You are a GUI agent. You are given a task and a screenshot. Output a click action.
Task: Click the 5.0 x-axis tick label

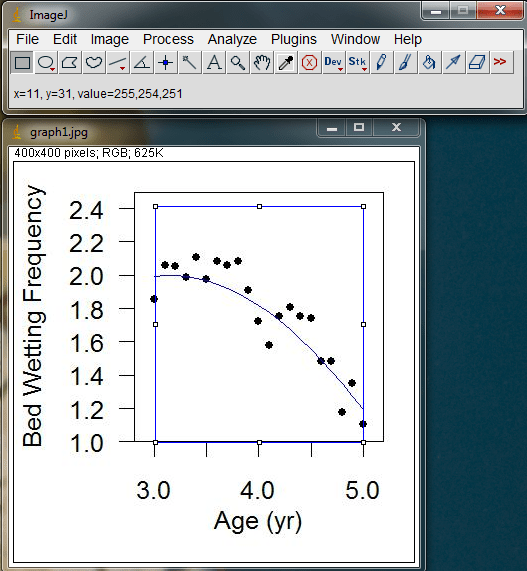point(362,490)
